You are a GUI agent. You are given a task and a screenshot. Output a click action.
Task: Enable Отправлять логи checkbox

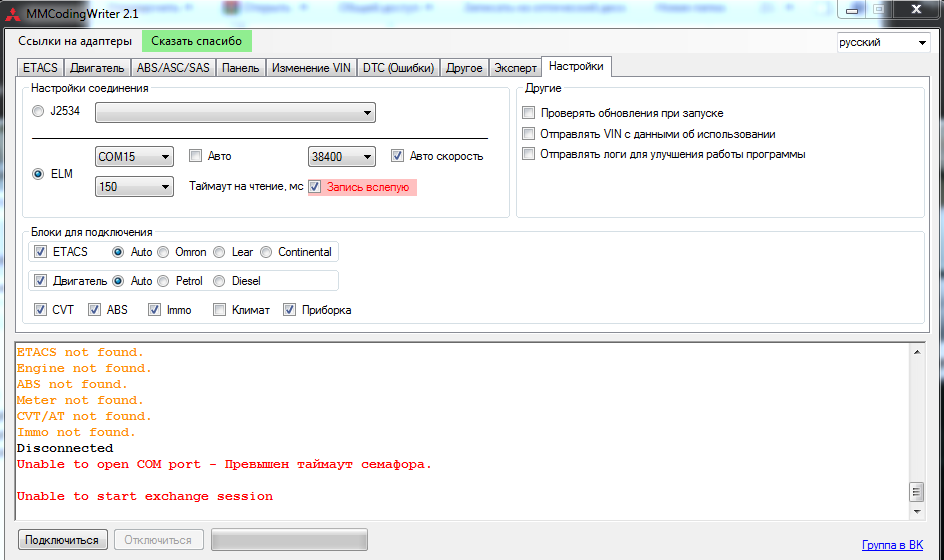click(x=529, y=154)
